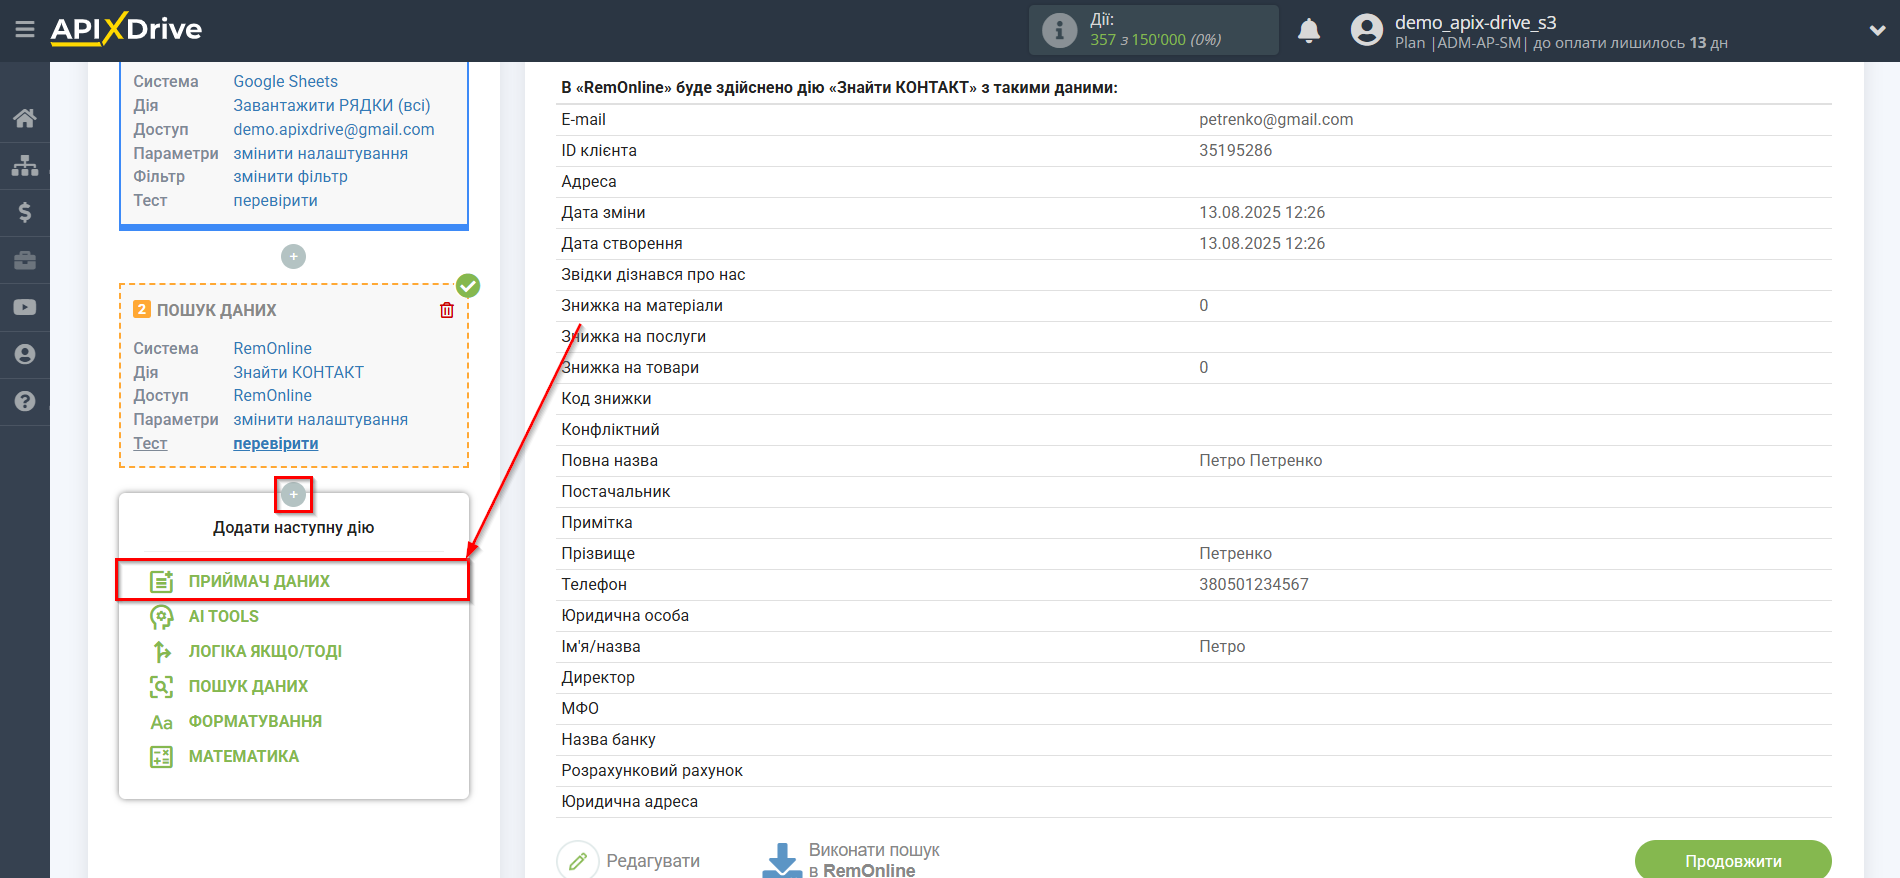
Task: Open RemOnline access link
Action: coord(272,396)
